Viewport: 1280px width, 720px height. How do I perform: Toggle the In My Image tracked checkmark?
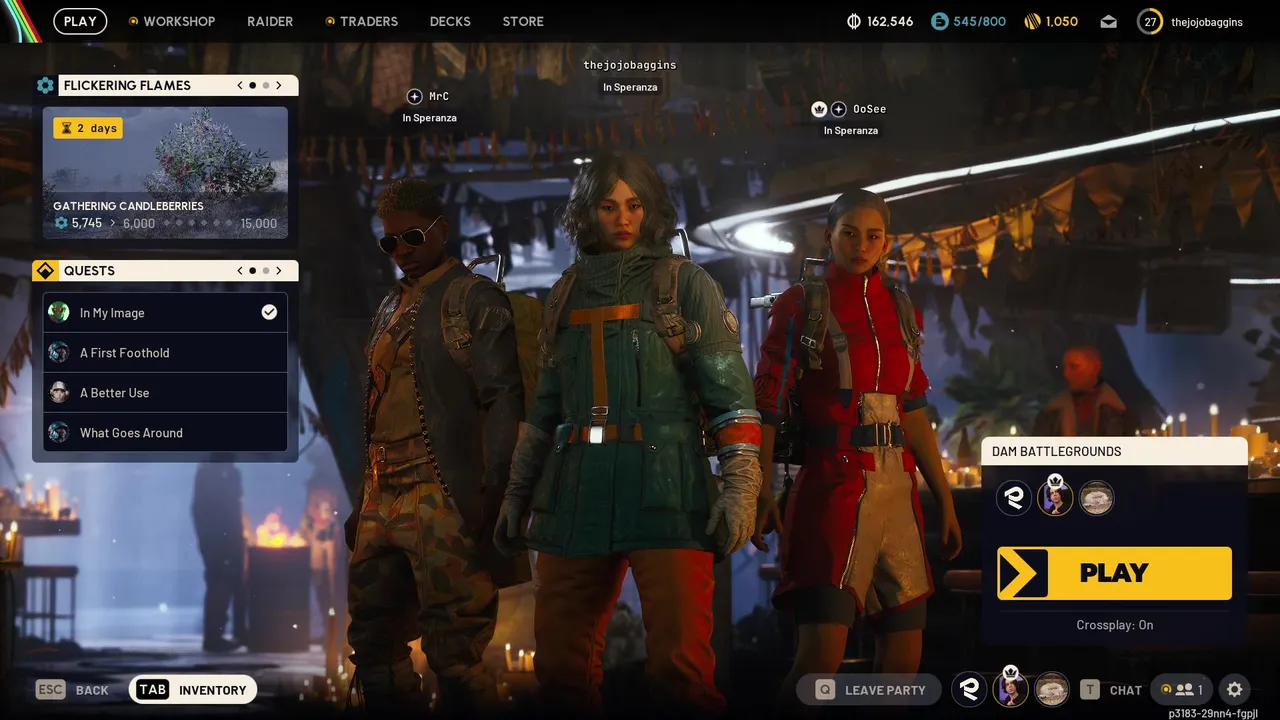(x=269, y=312)
